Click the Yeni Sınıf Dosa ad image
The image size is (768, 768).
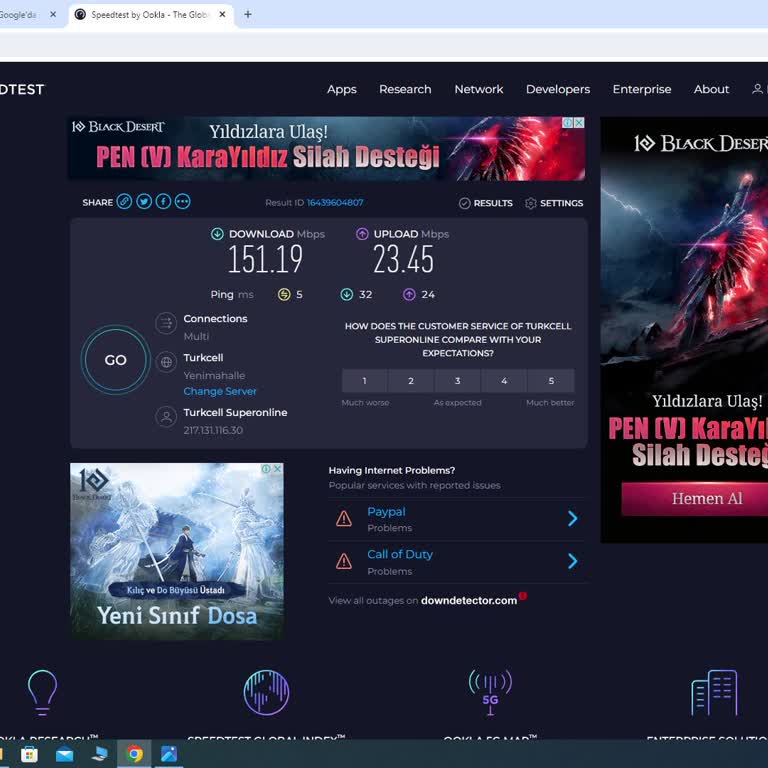[x=177, y=551]
